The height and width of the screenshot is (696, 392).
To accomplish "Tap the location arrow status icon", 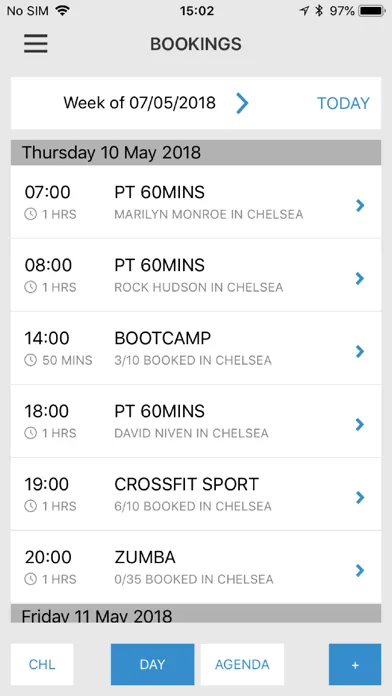I will click(x=305, y=11).
